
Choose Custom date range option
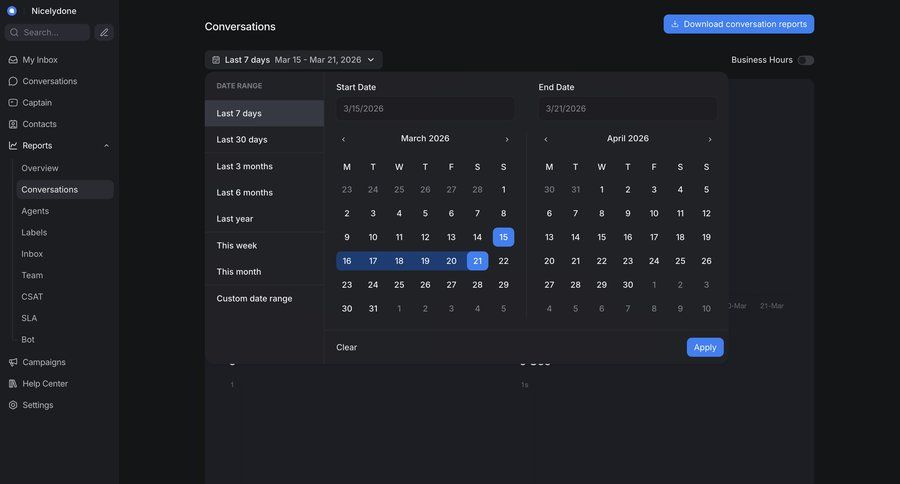coord(264,299)
